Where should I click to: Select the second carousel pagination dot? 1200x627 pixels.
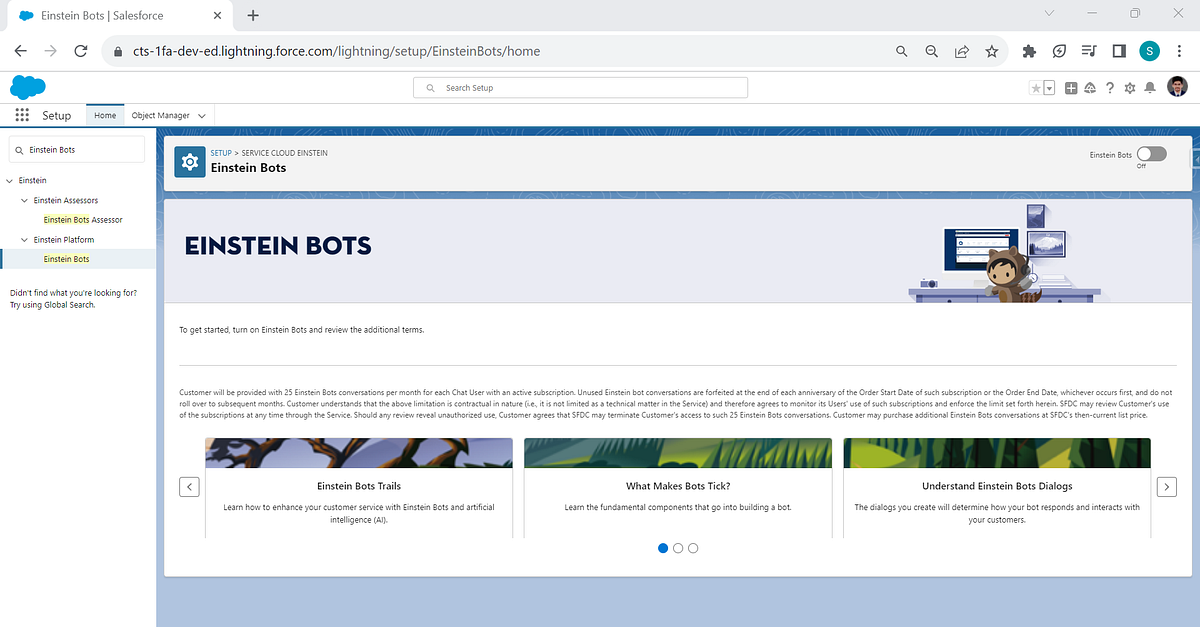[678, 548]
